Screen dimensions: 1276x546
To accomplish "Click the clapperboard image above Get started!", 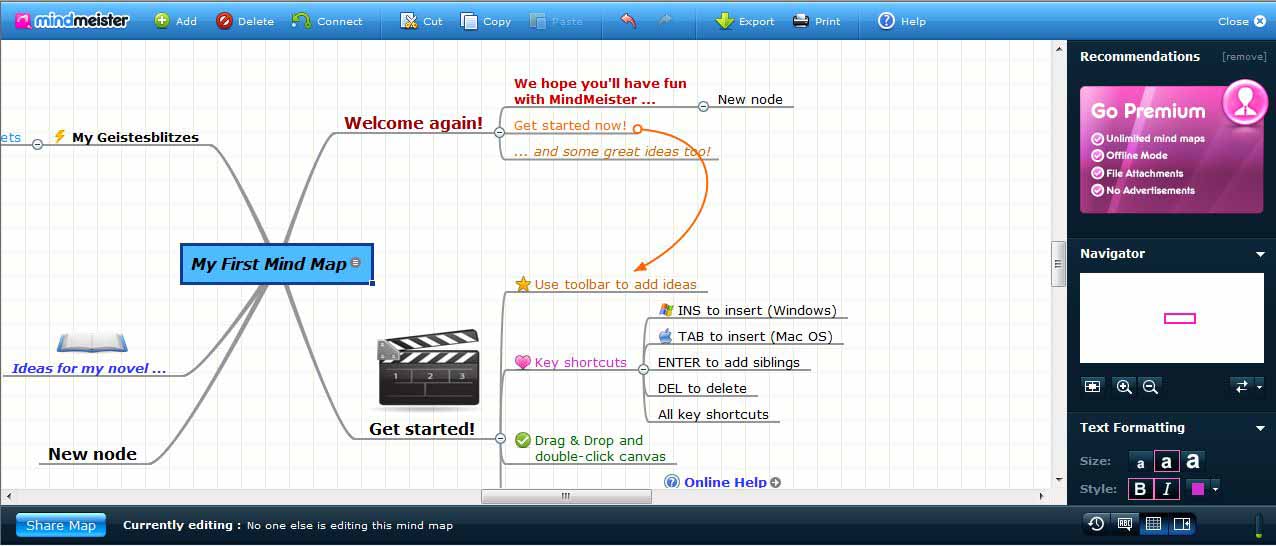I will tap(427, 369).
